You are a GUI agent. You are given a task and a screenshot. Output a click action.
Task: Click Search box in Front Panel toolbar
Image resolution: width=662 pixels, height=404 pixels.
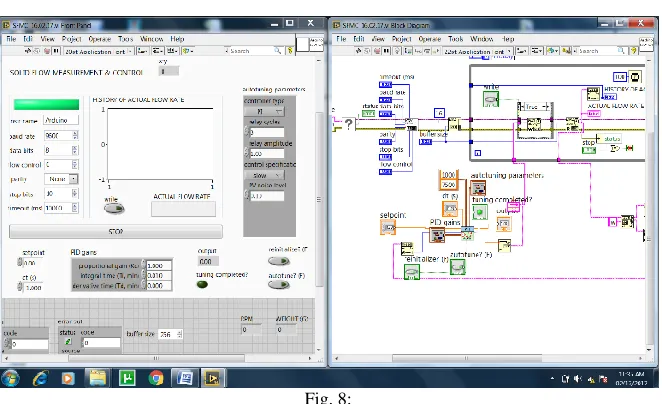coord(255,51)
